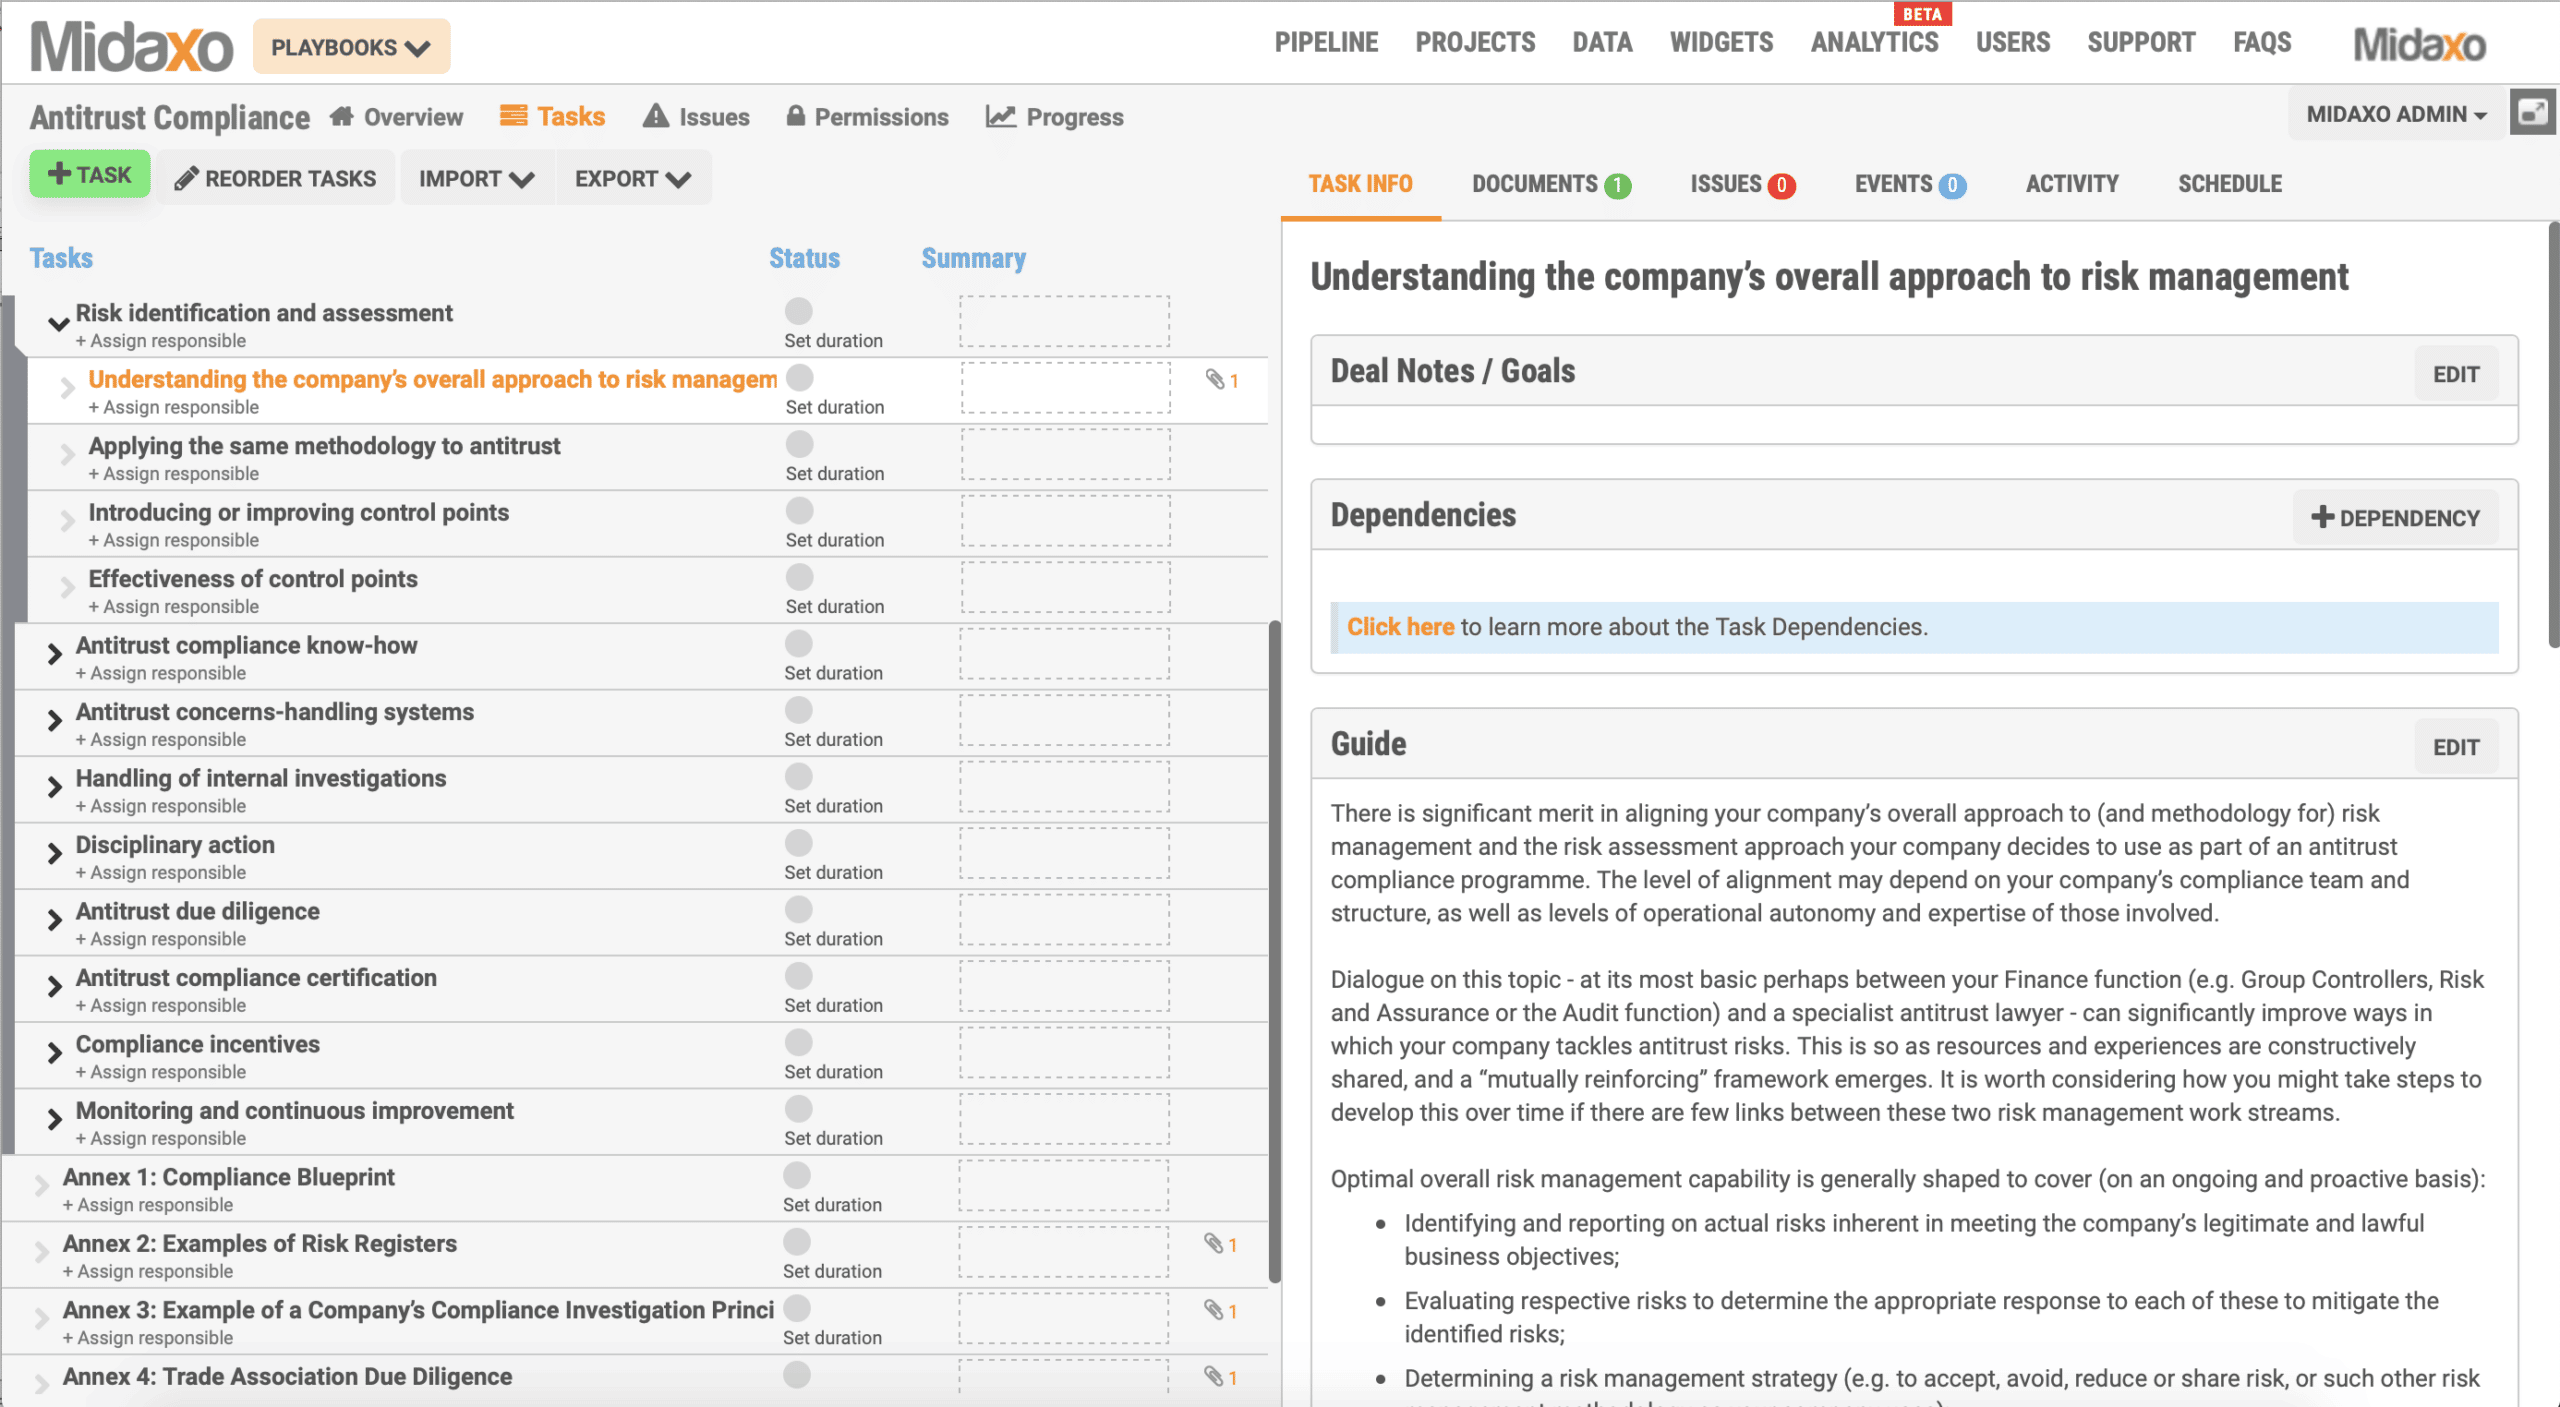
Task: Click the Midaxo logo at top right
Action: click(2419, 45)
